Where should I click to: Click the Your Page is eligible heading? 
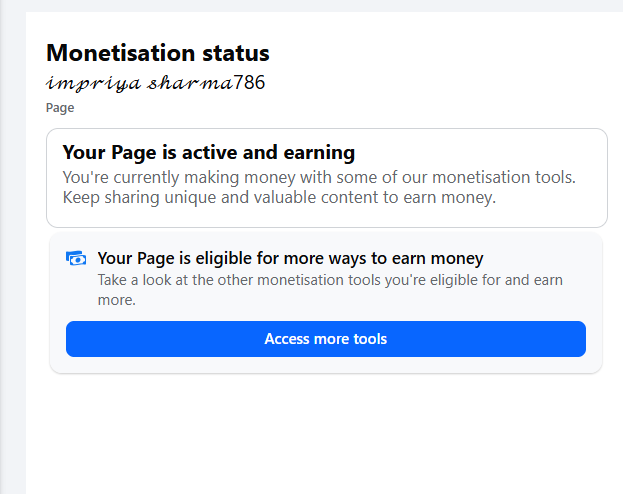[290, 258]
